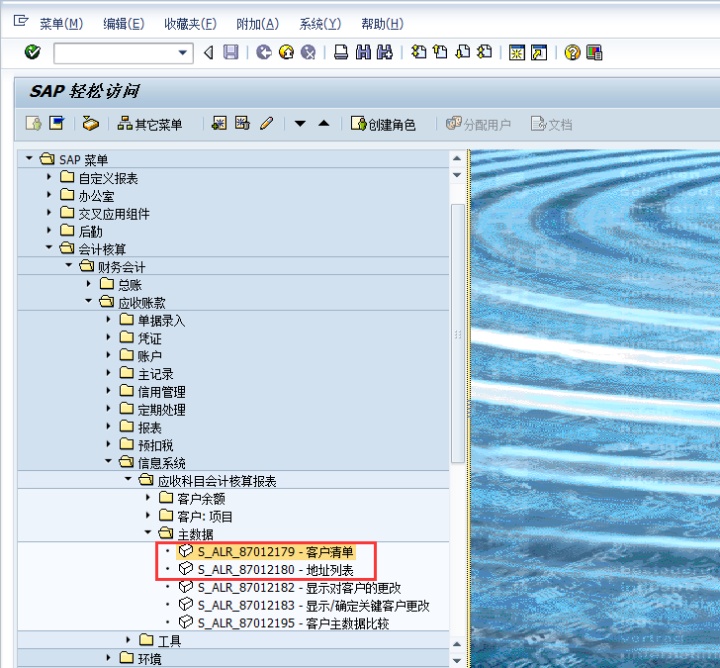
Task: Click the scroll-up arrow at top of tree
Action: (457, 158)
